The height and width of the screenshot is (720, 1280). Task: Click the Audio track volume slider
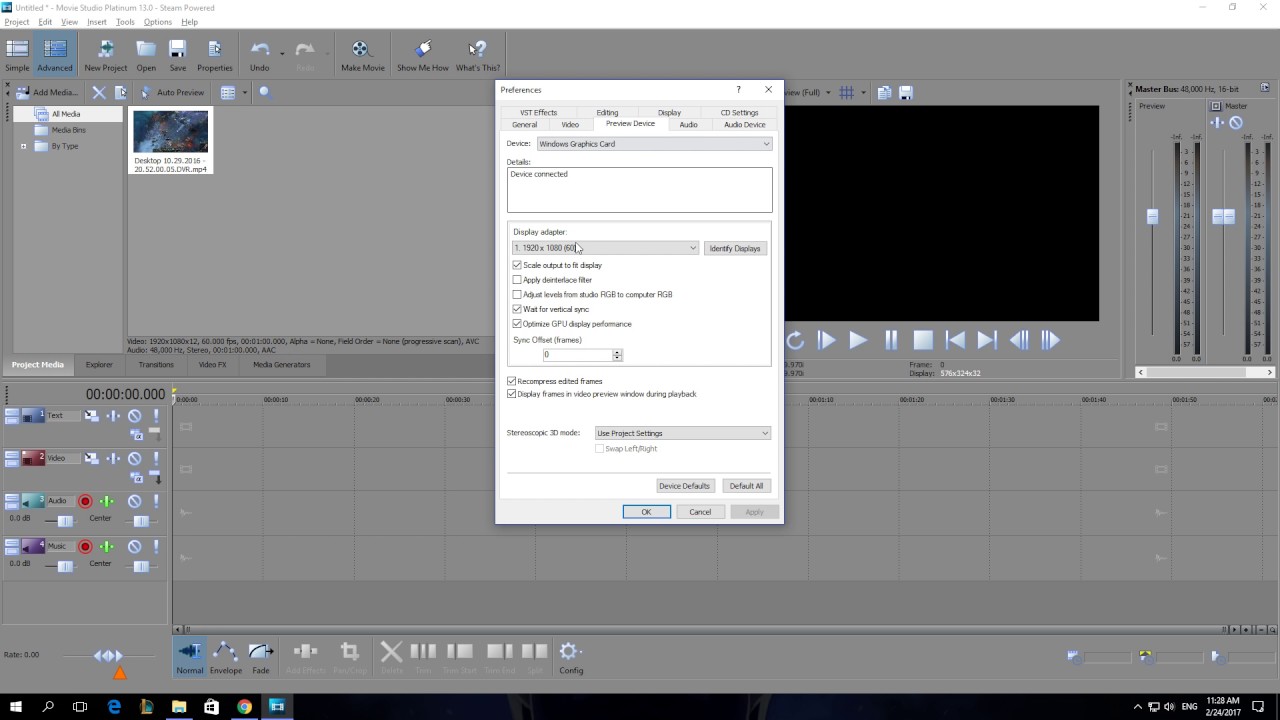[63, 521]
